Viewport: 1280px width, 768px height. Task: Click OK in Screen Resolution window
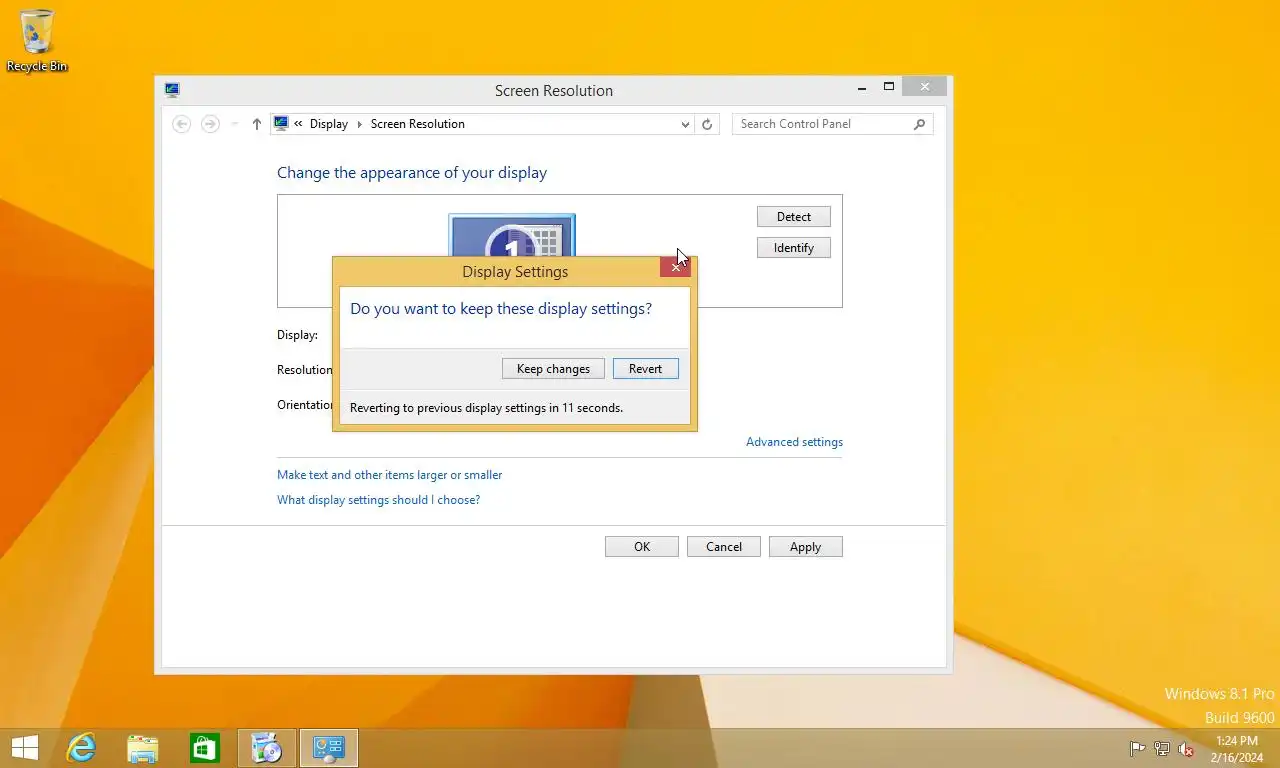[642, 547]
